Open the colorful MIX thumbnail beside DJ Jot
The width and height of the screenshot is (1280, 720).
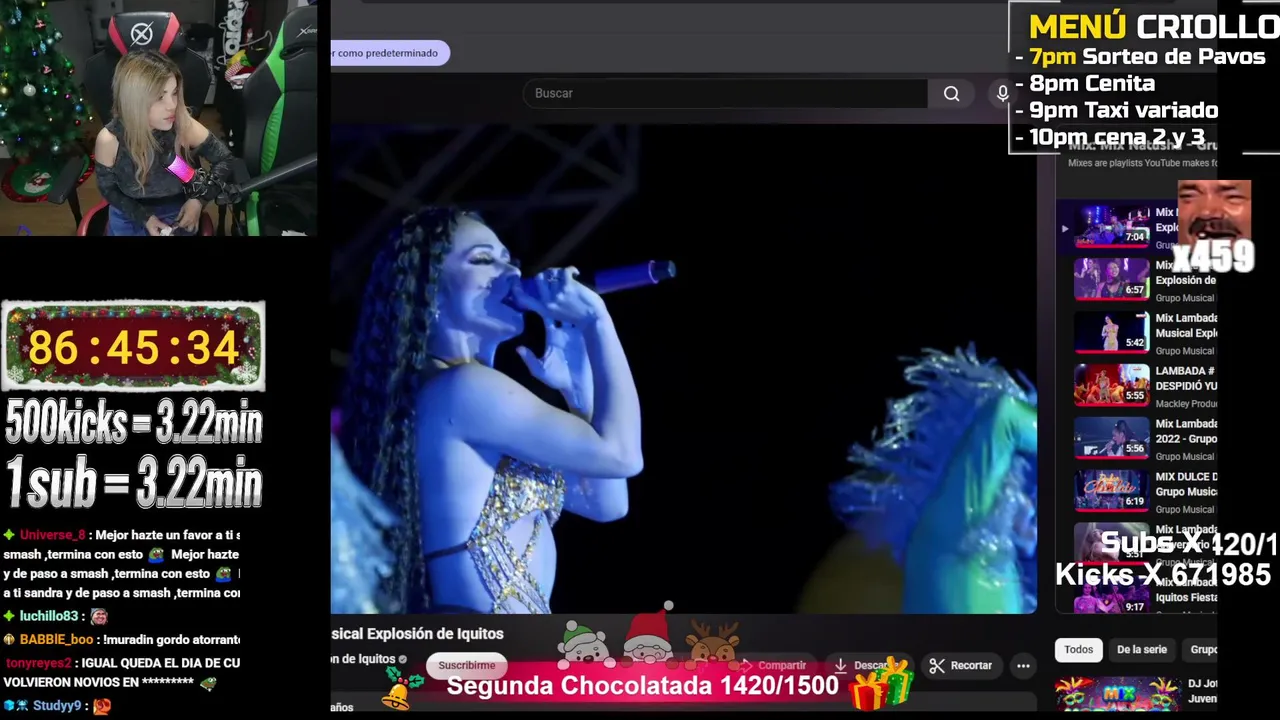pyautogui.click(x=1117, y=696)
